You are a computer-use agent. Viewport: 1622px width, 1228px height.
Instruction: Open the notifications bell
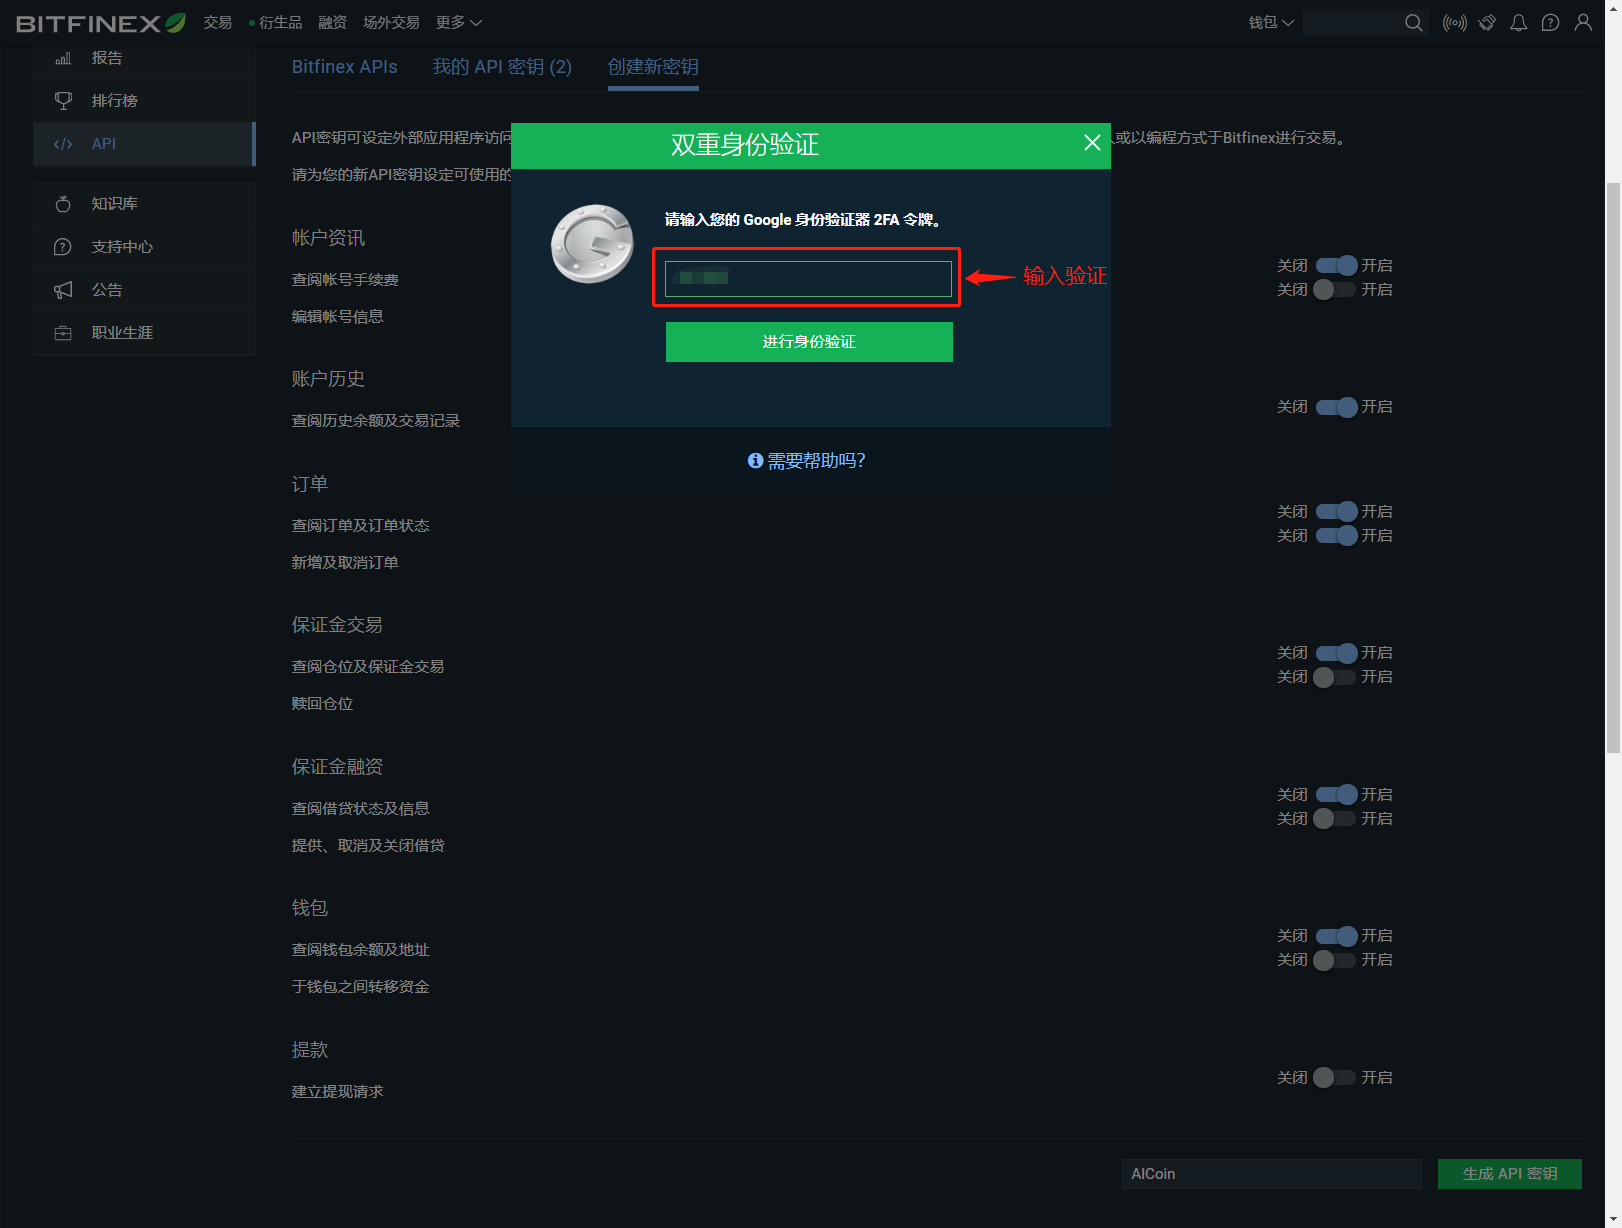tap(1519, 23)
